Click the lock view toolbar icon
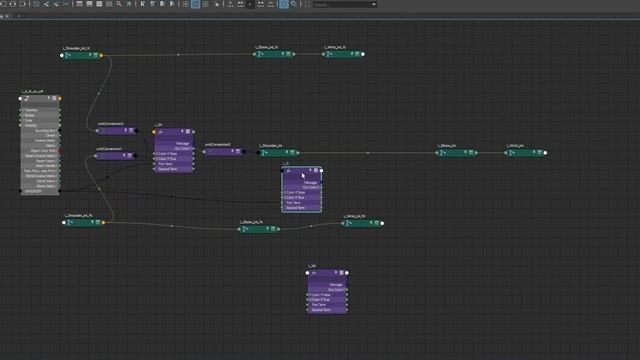The width and height of the screenshot is (640, 360). 217,4
